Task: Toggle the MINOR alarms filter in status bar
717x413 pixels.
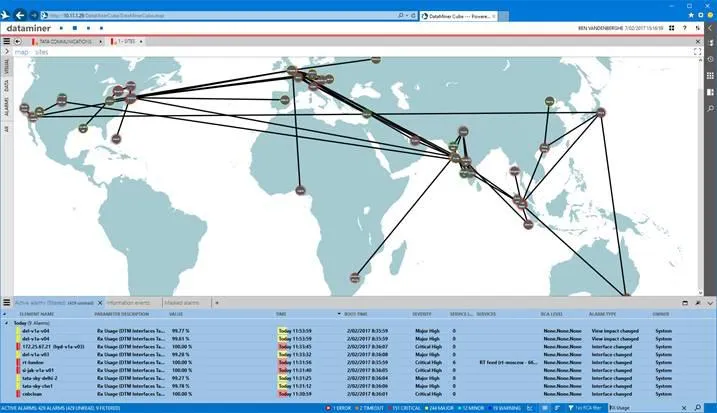Action: coord(470,408)
